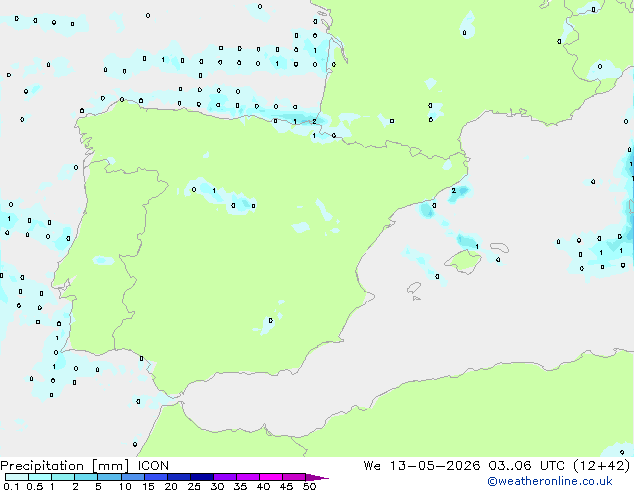This screenshot has height=490, width=634.
Task: Click the '20' legend scale label
Action: pyautogui.click(x=171, y=486)
